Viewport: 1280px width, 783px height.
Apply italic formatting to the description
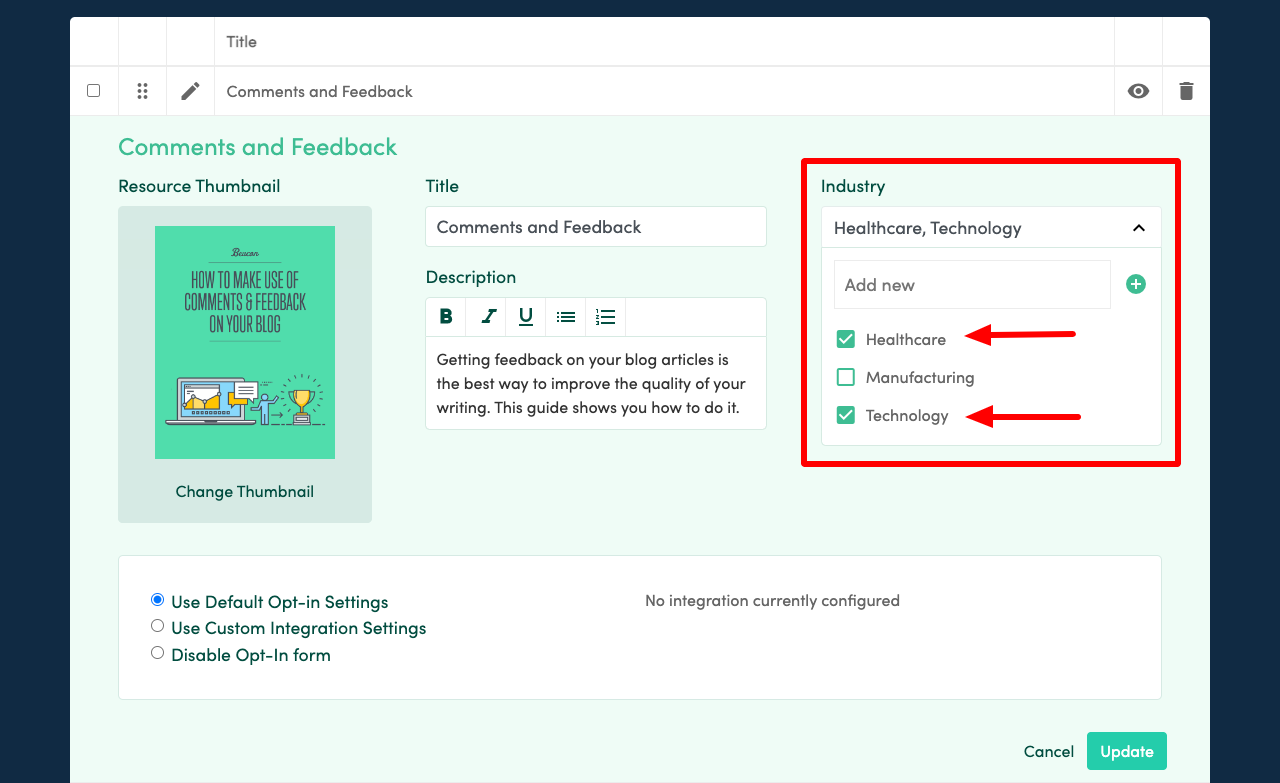pyautogui.click(x=486, y=316)
